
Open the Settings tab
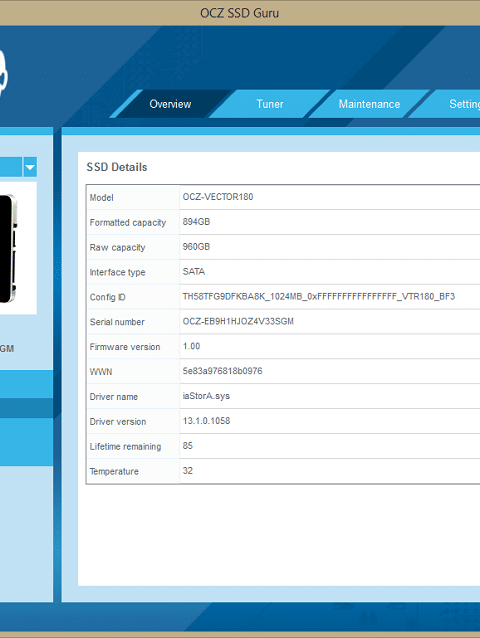(x=464, y=104)
